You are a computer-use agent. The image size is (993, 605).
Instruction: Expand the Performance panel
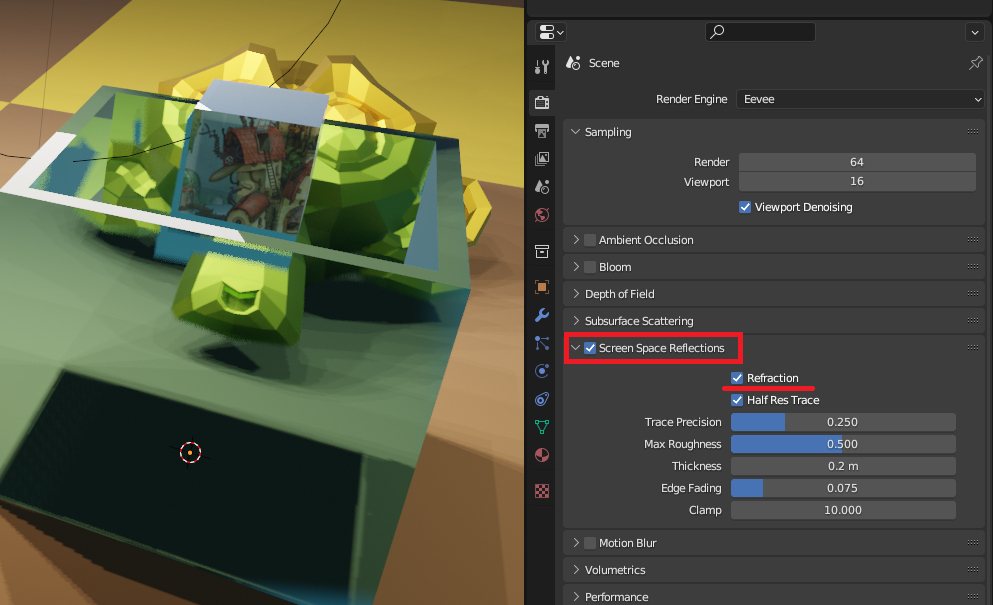coord(576,597)
